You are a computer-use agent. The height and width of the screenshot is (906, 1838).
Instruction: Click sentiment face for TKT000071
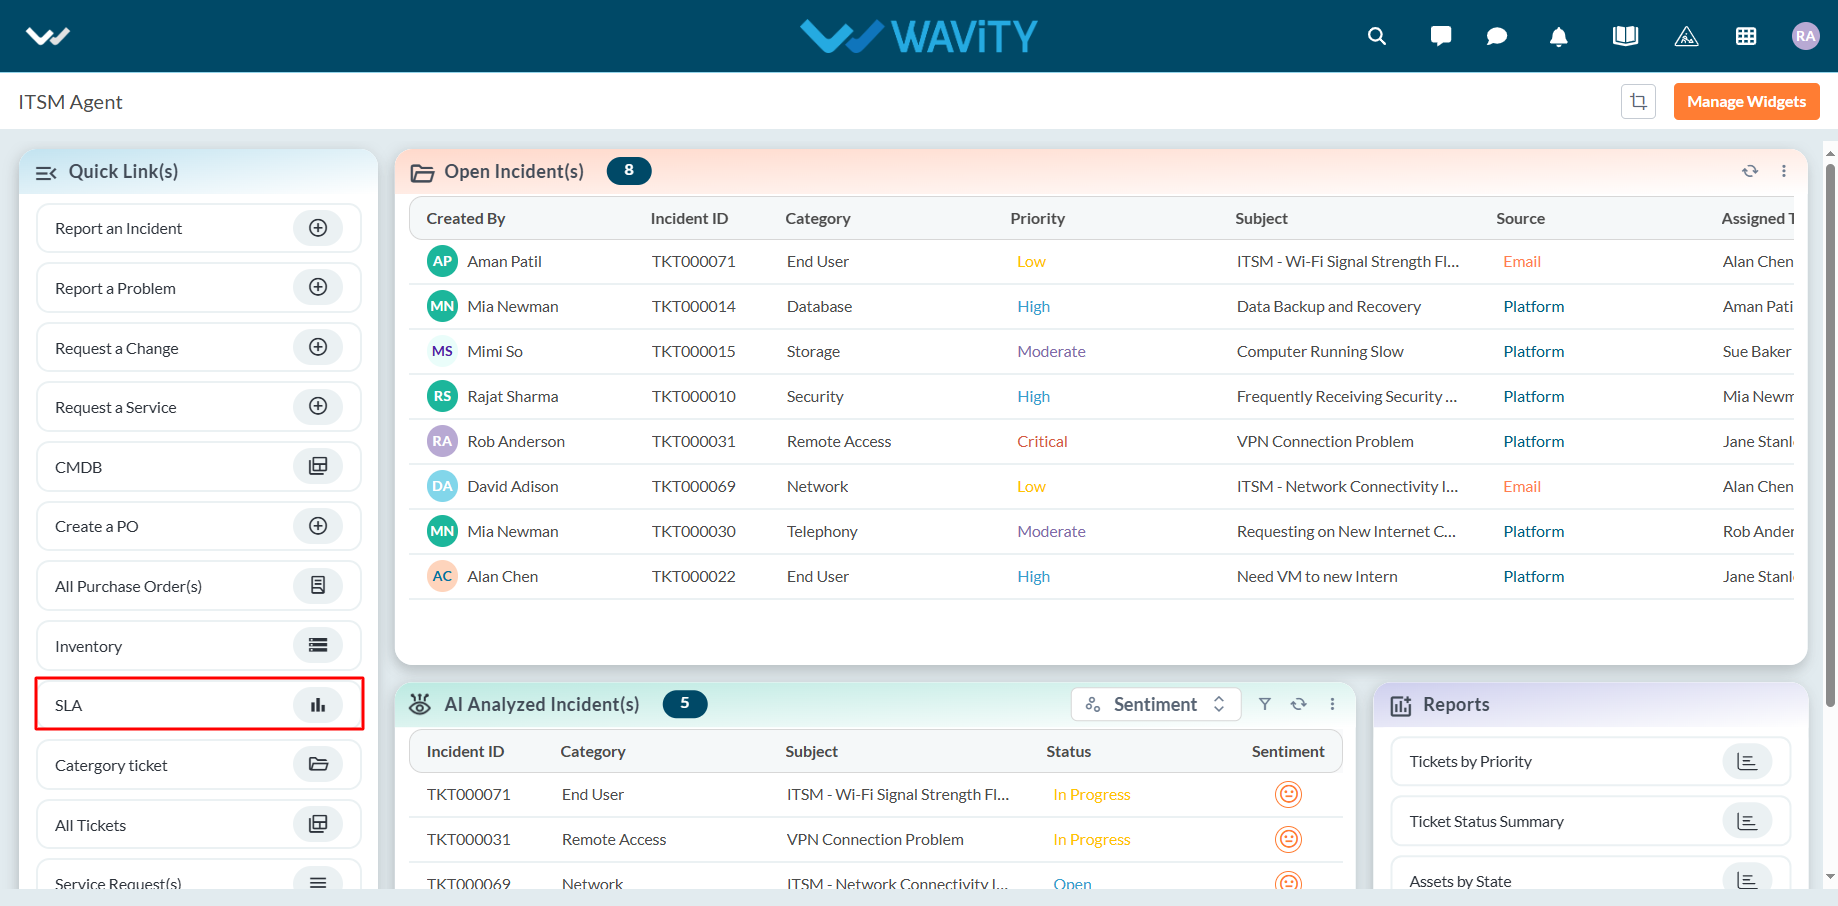(x=1288, y=794)
